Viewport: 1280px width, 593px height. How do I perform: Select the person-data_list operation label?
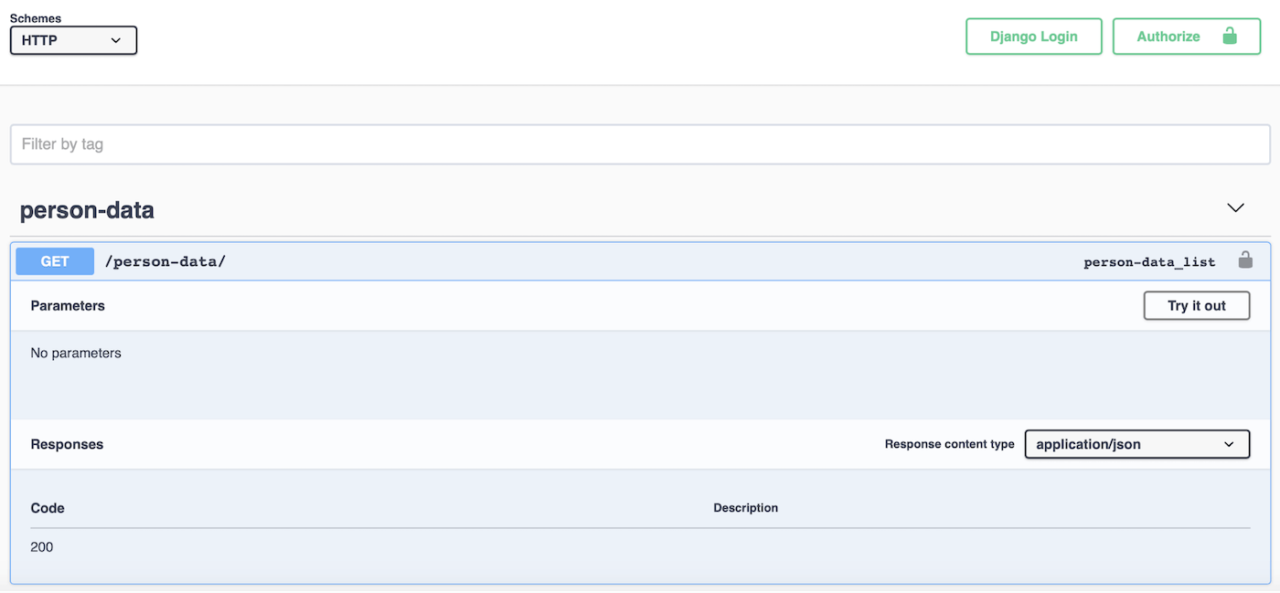(x=1149, y=261)
